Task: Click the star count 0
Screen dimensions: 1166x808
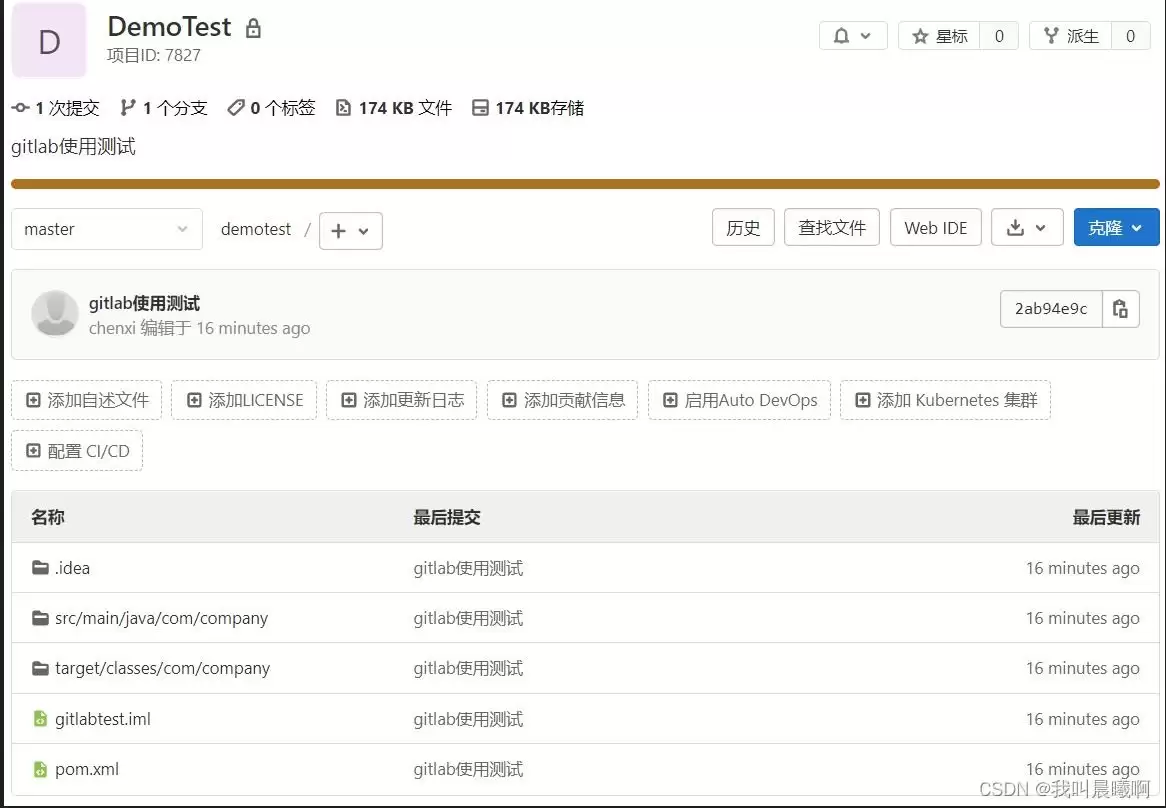Action: [x=999, y=36]
